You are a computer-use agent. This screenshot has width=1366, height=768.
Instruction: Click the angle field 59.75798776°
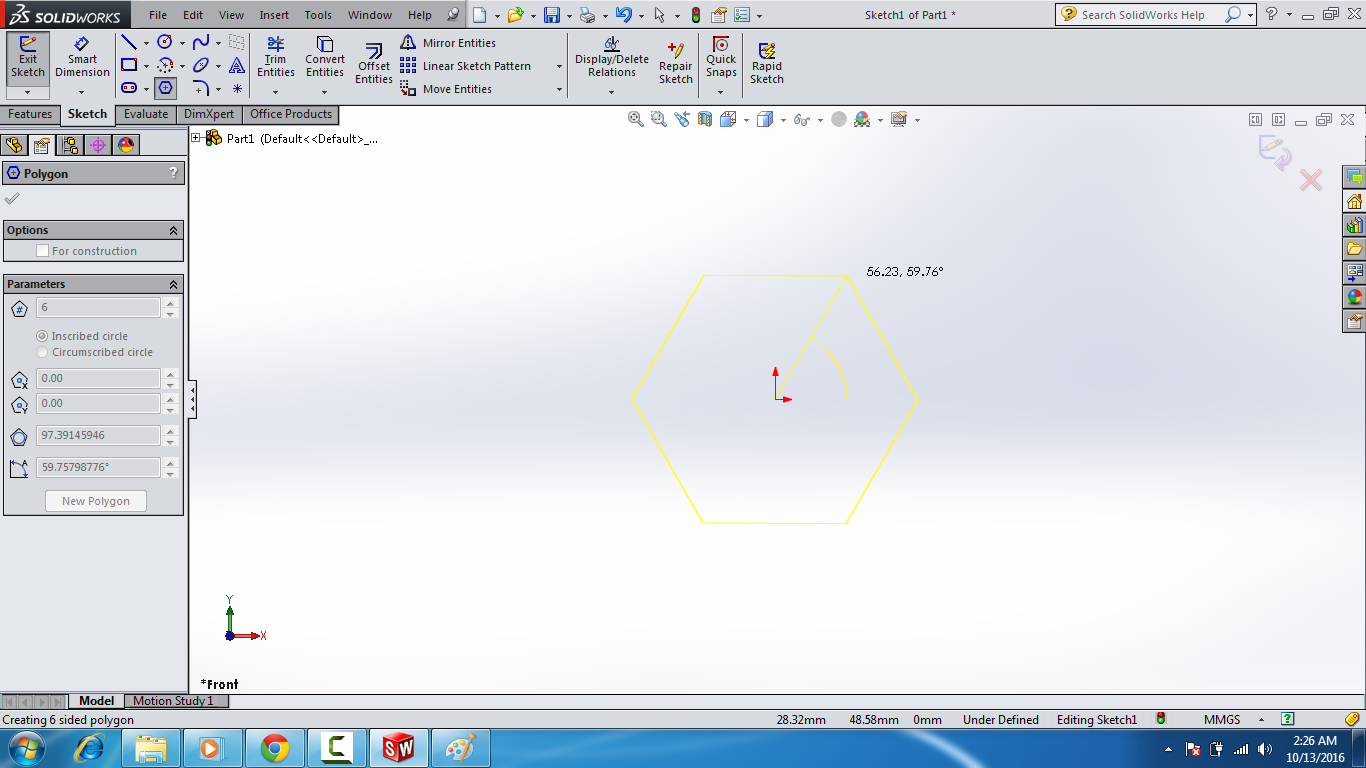(98, 468)
